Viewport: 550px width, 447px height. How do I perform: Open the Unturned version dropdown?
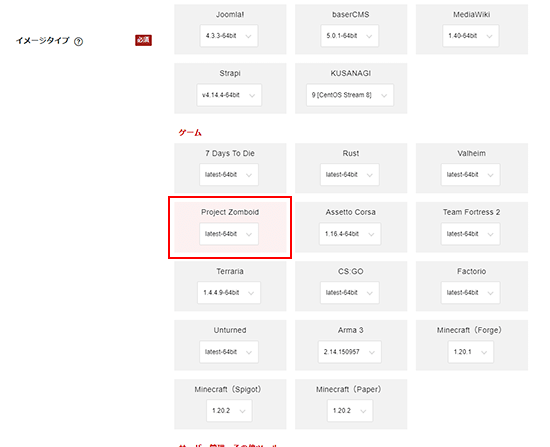click(229, 352)
